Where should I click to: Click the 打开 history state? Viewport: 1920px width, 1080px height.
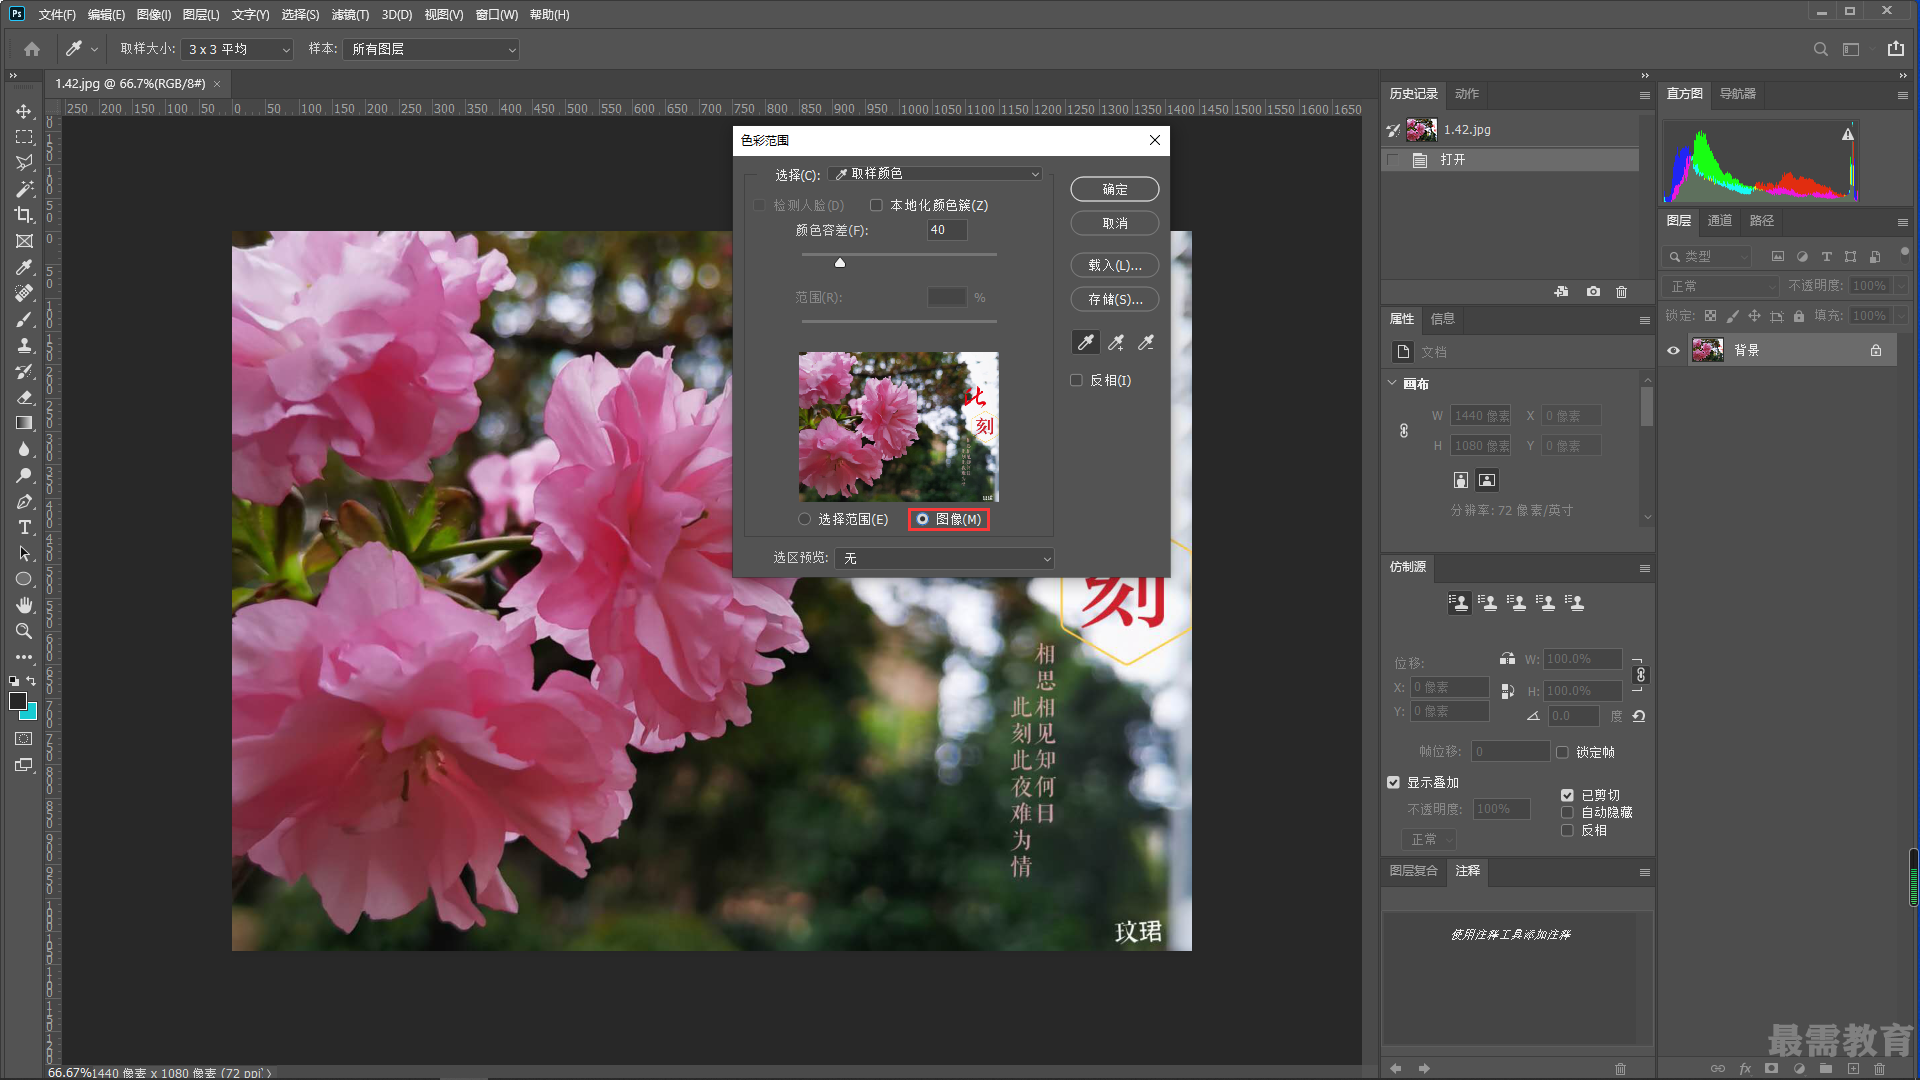coord(1510,160)
